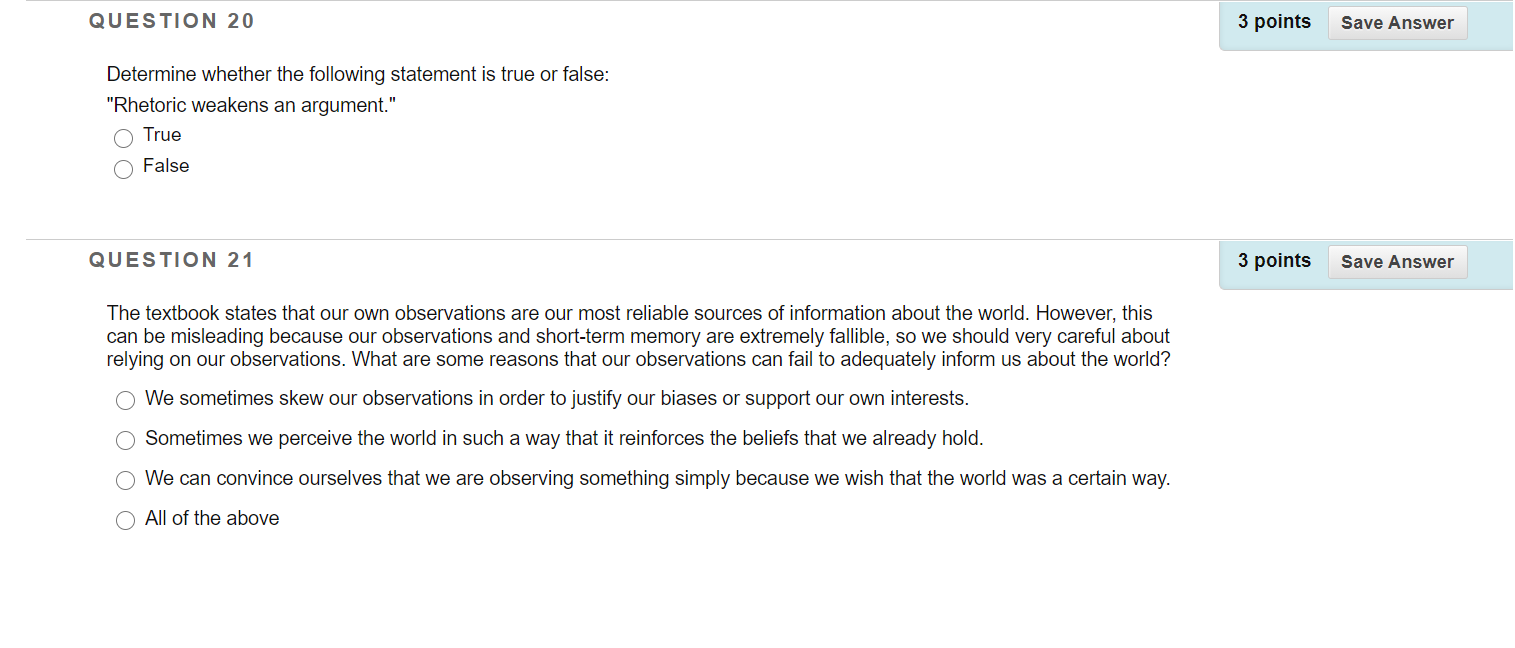Click the textbook observations question paragraph

[638, 336]
